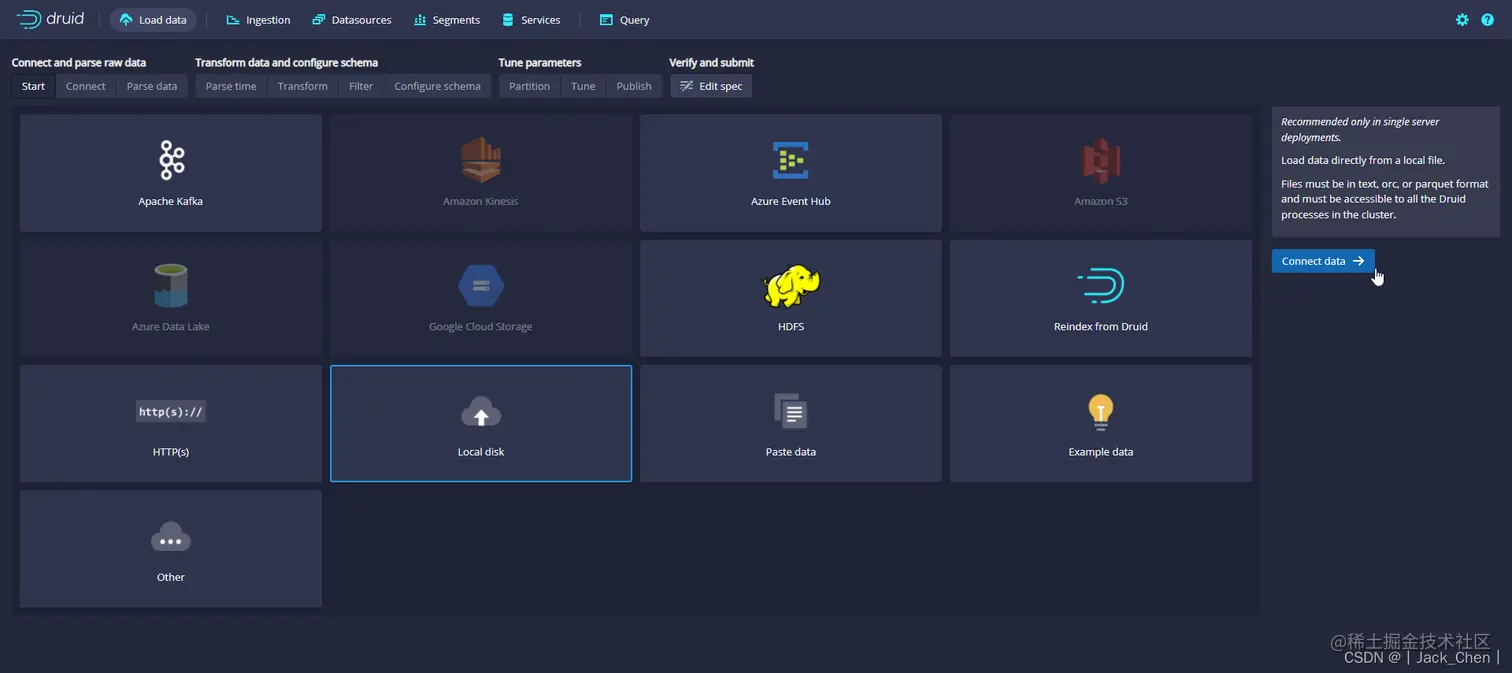Select the Azure Event Hub logo icon
This screenshot has height=673, width=1512.
click(791, 160)
